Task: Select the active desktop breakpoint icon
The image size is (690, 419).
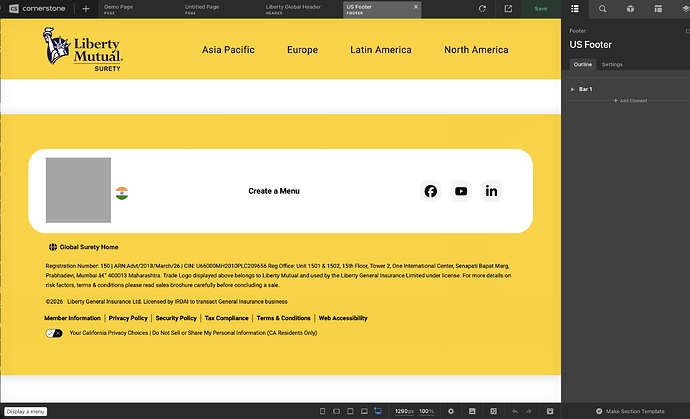Action: click(x=378, y=411)
